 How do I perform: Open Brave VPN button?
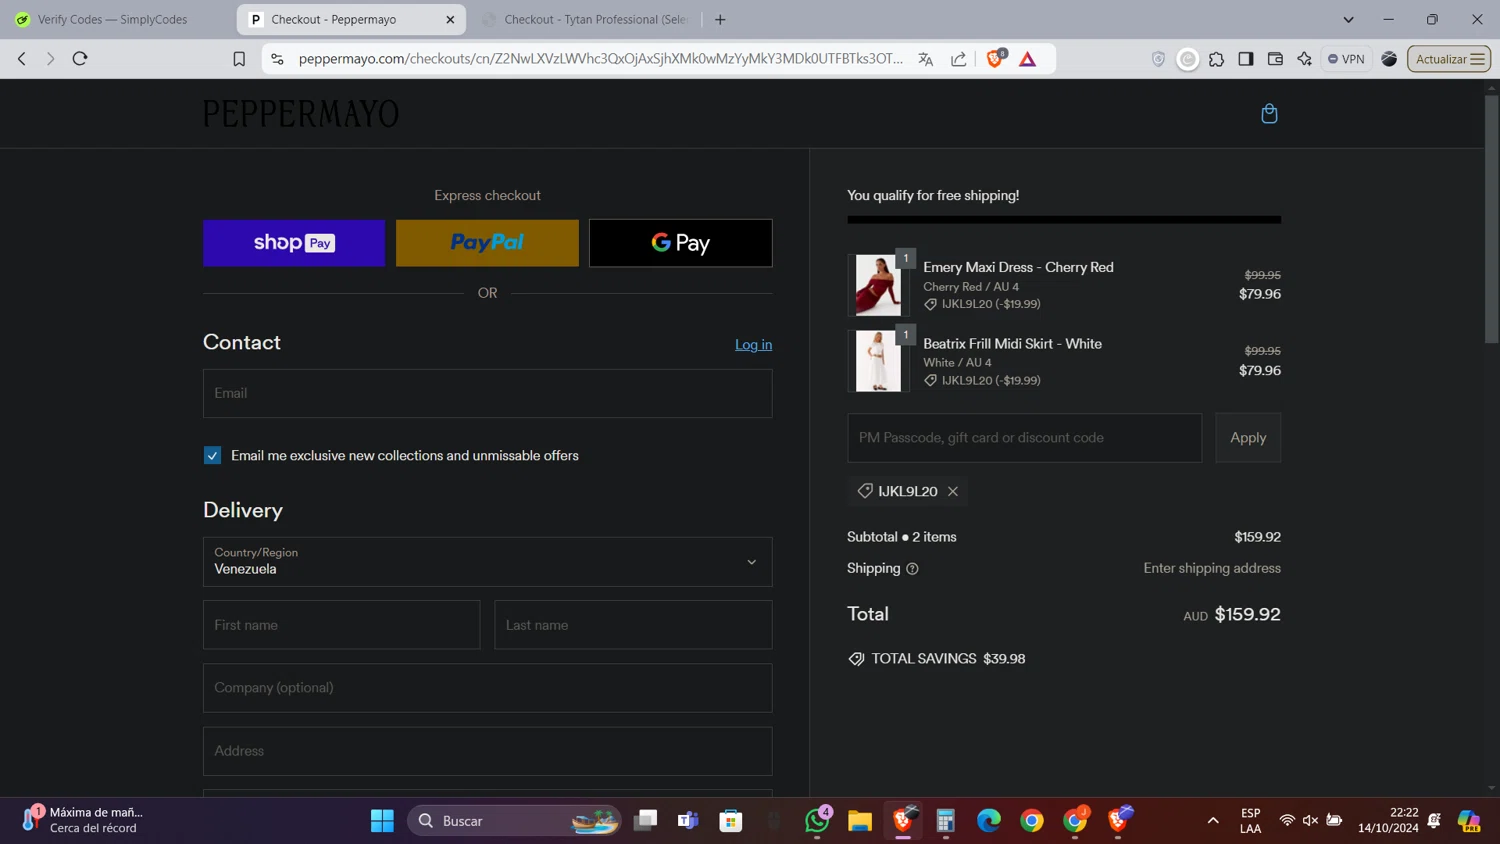[1346, 59]
